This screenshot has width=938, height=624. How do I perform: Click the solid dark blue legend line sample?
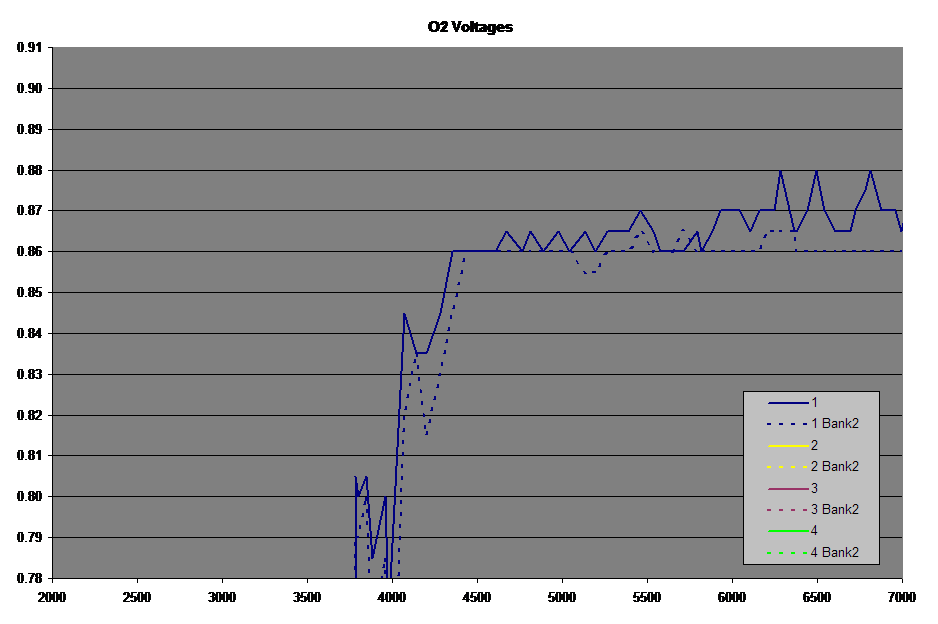pyautogui.click(x=786, y=402)
